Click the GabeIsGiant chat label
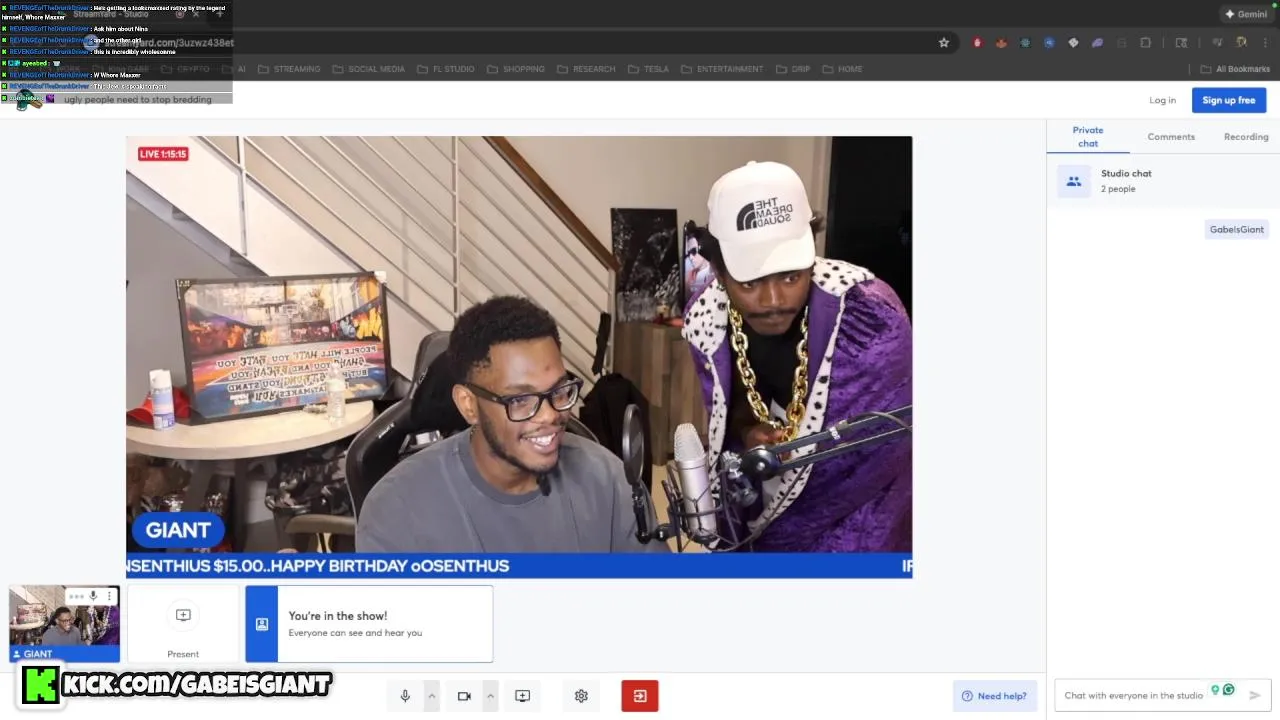 [x=1237, y=229]
